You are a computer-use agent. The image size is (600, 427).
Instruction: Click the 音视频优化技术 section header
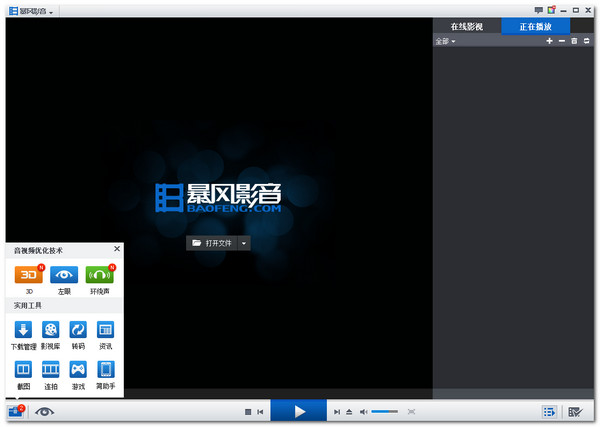point(38,251)
